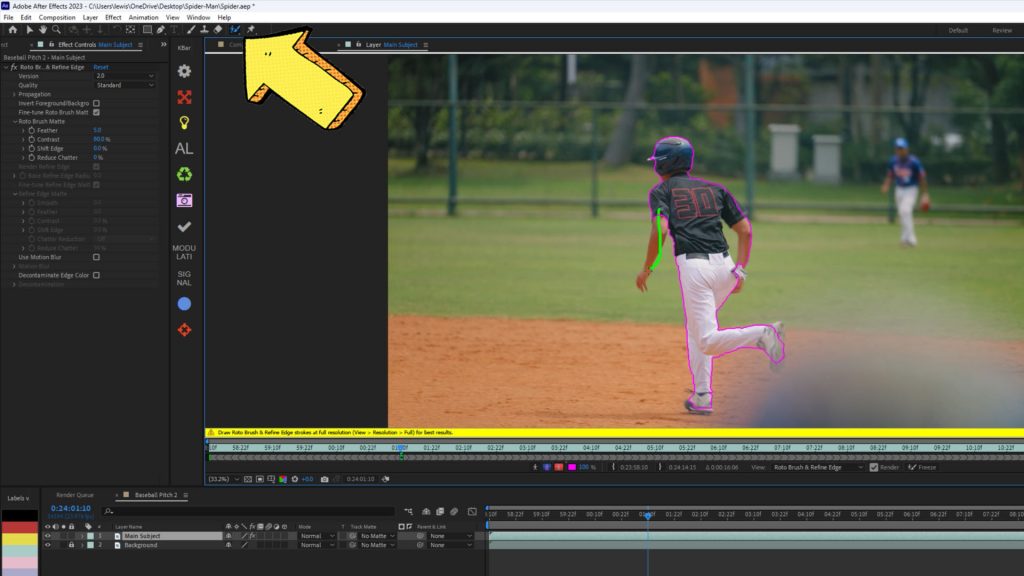Click the timeline search field
The image size is (1024, 576).
tap(251, 511)
